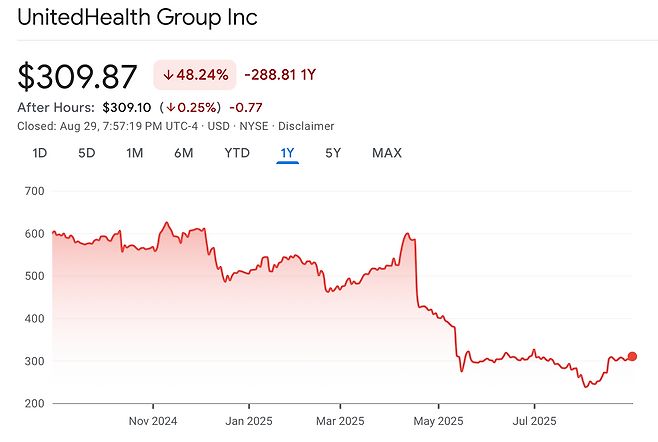View the 5Y chart range
658x442 pixels.
(333, 153)
